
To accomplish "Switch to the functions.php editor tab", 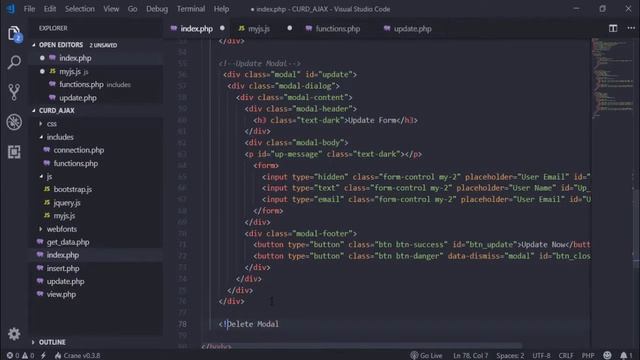I will [338, 29].
